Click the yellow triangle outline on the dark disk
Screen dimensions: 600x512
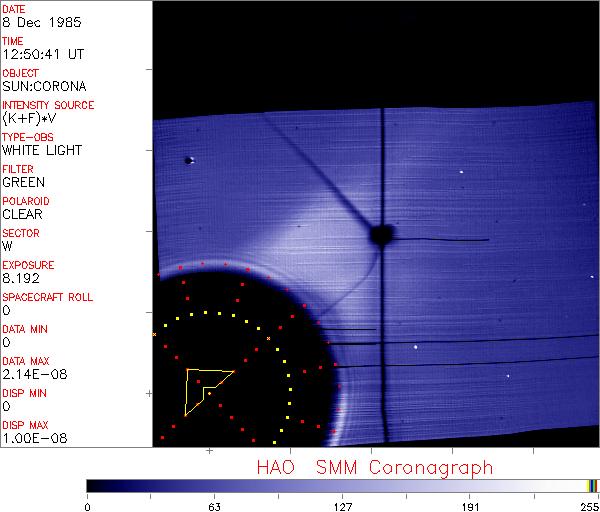coord(209,391)
